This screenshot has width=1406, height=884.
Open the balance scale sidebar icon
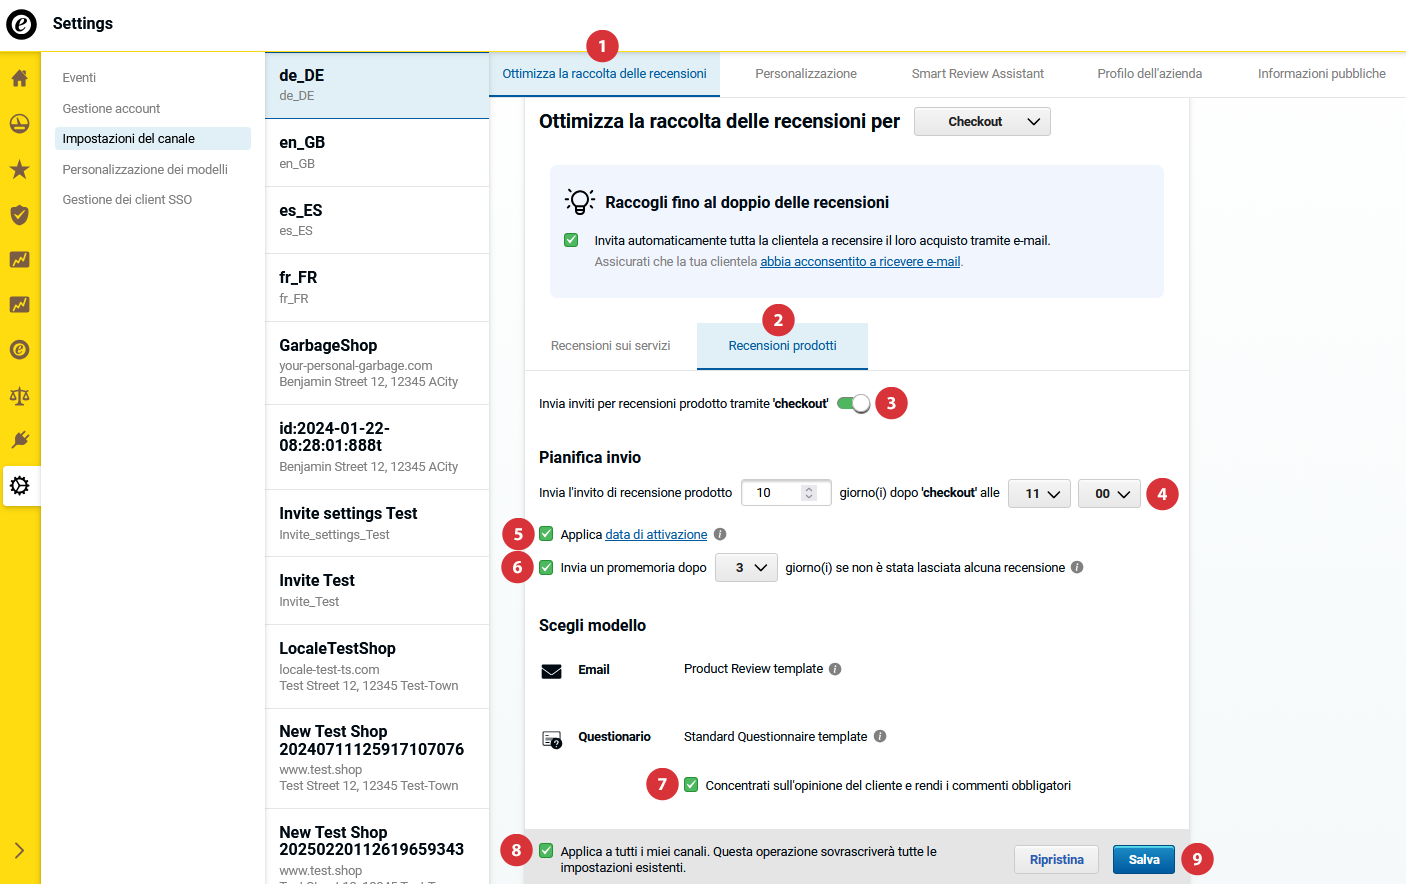pyautogui.click(x=19, y=396)
